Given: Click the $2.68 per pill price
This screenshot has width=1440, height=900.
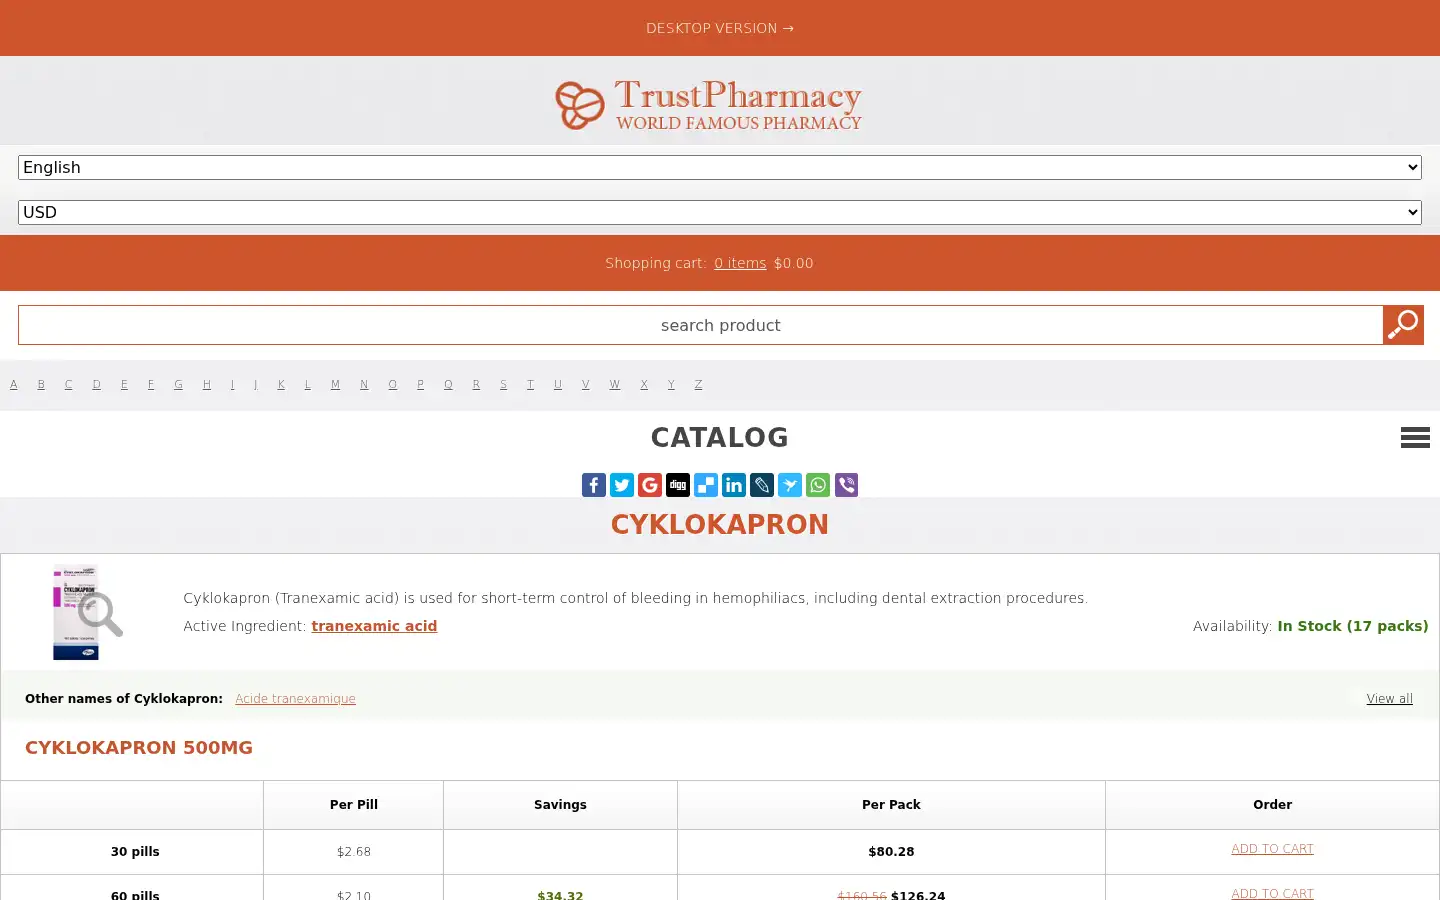Looking at the screenshot, I should pyautogui.click(x=354, y=852).
